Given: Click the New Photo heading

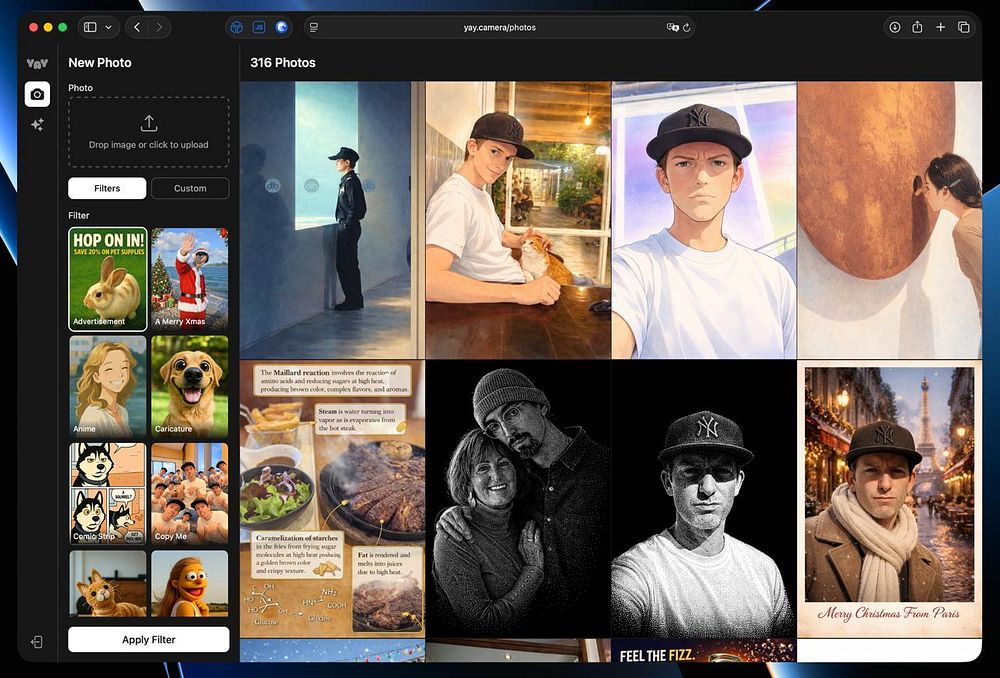Looking at the screenshot, I should (99, 63).
